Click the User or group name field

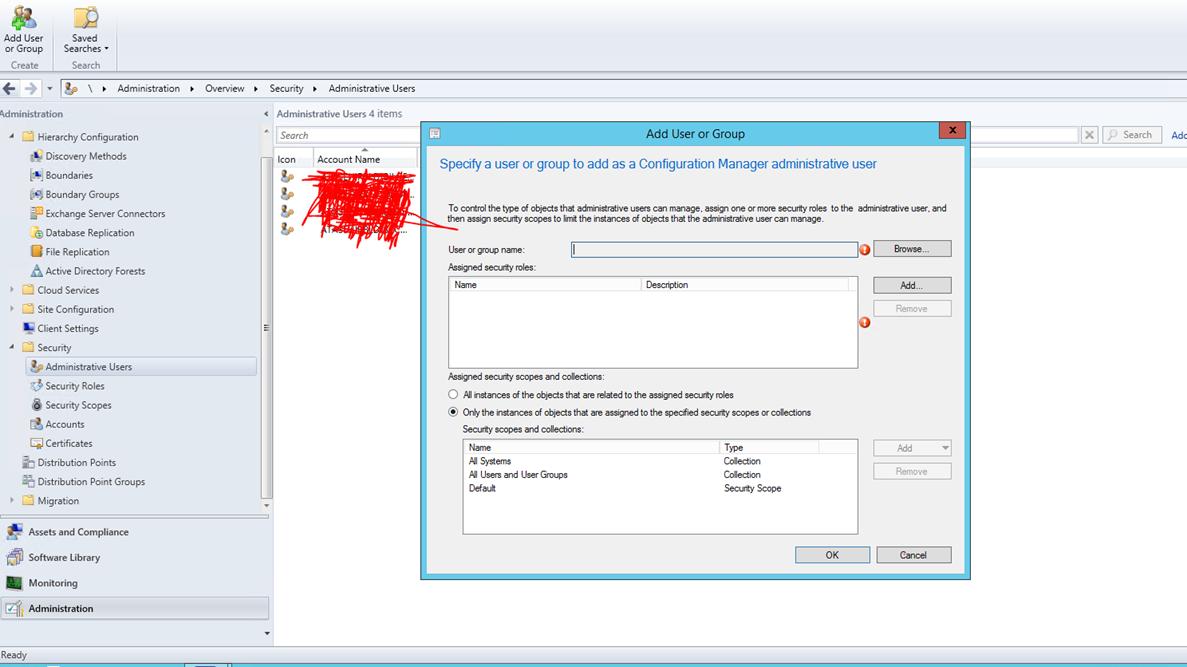pos(715,250)
